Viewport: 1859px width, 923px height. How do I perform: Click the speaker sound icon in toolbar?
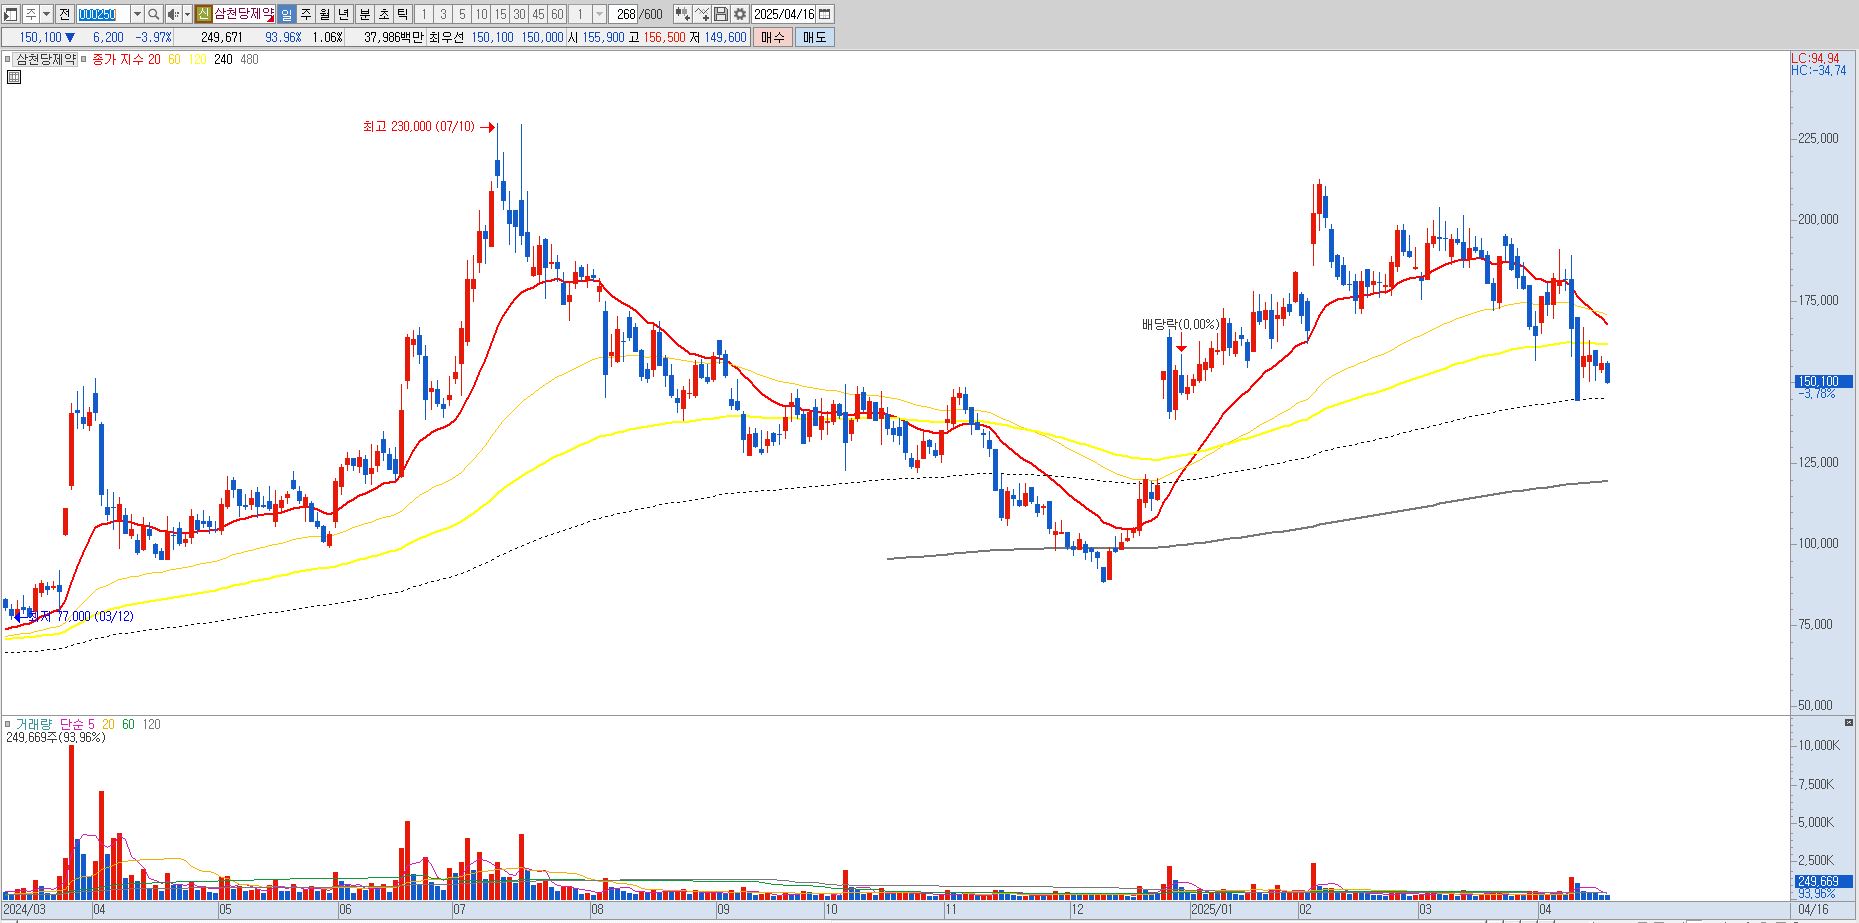(173, 14)
